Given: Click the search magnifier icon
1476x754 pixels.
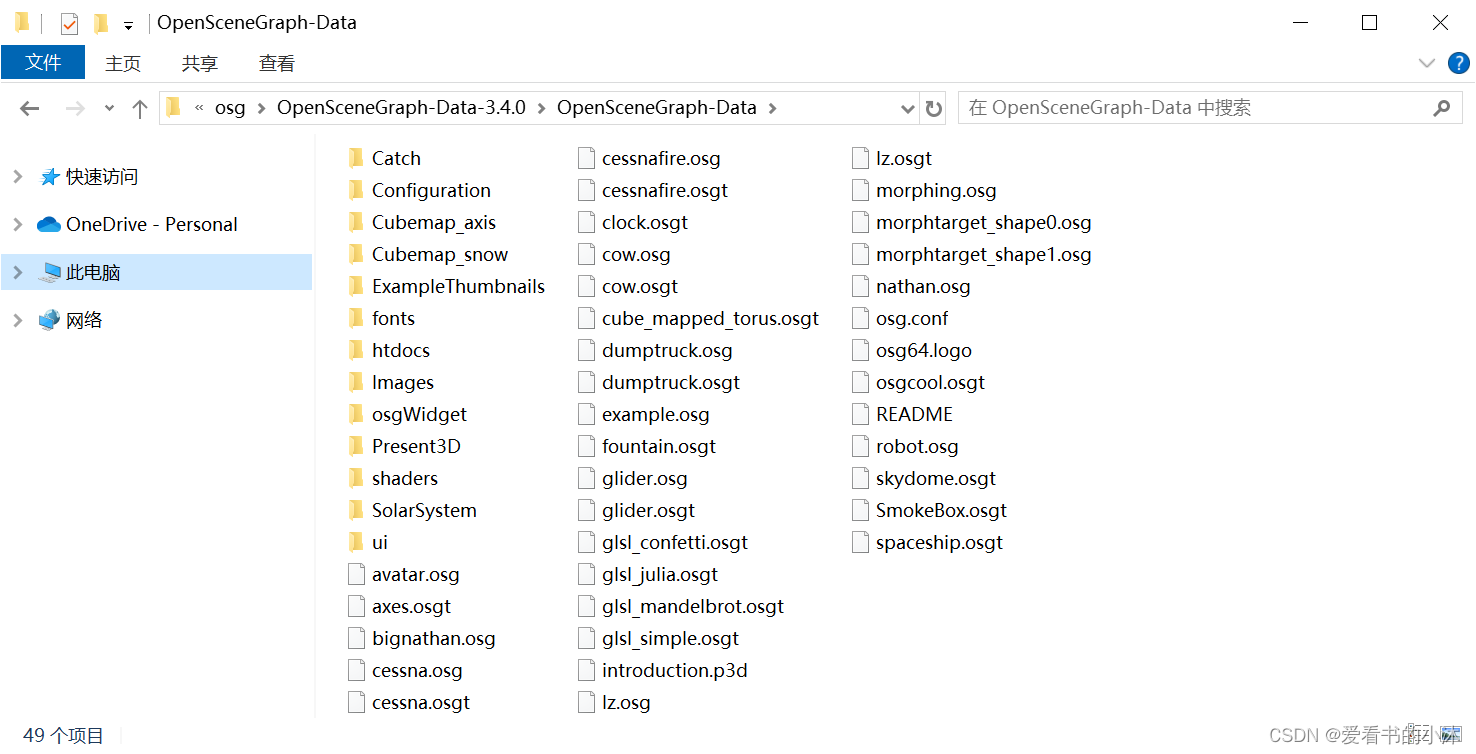Looking at the screenshot, I should coord(1441,108).
